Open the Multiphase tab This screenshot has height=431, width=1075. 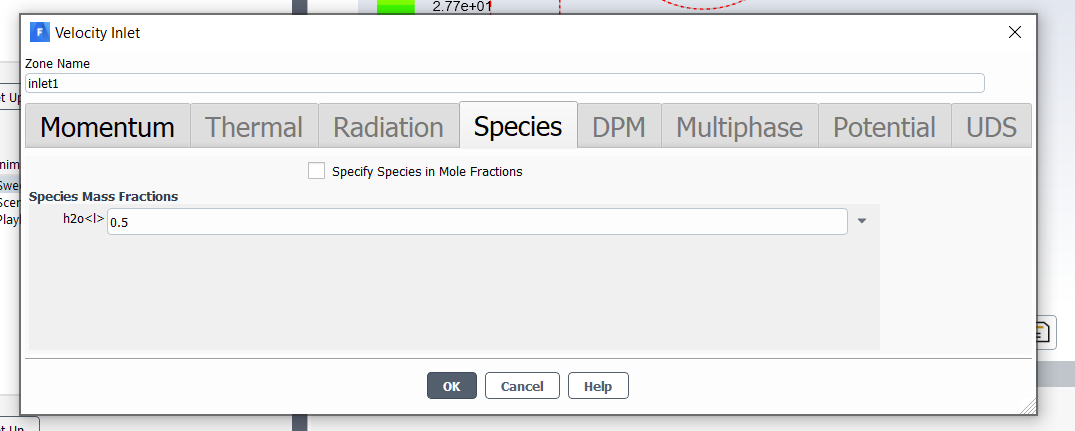point(739,127)
